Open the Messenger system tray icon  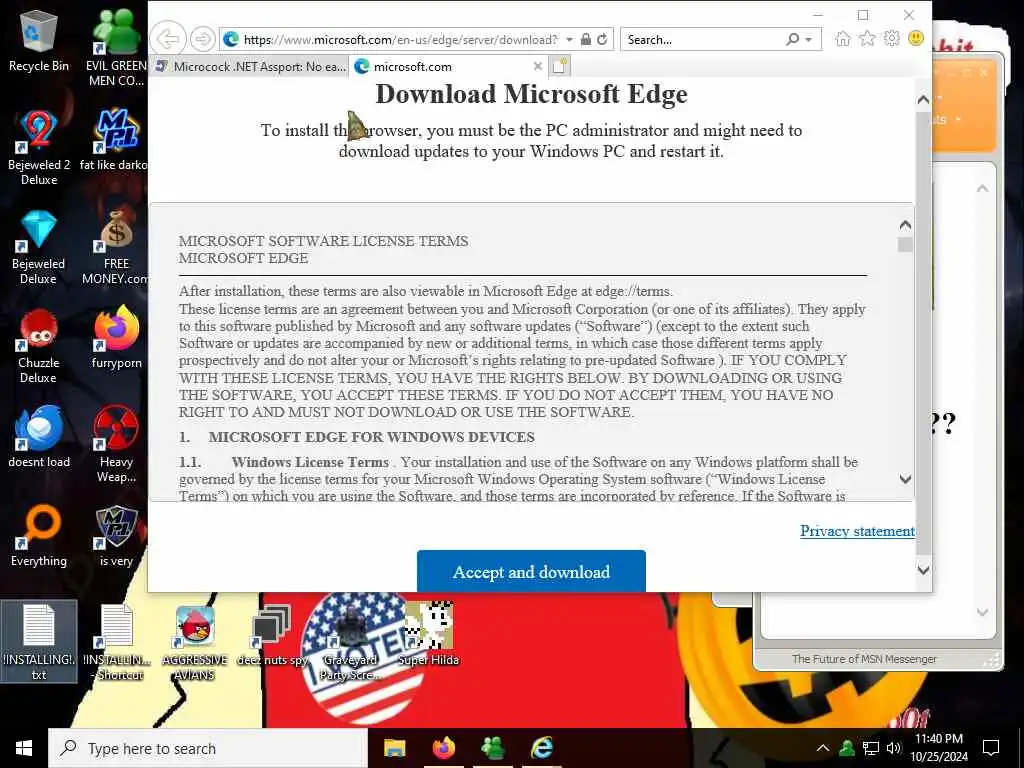(x=847, y=748)
